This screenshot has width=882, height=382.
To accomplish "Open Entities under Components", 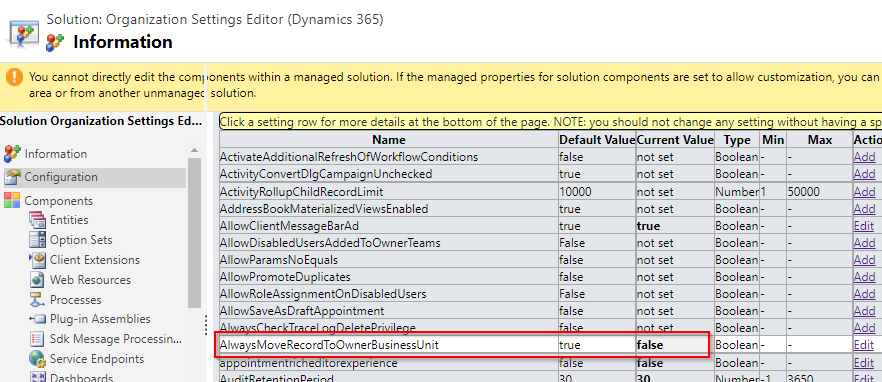I will tap(69, 219).
